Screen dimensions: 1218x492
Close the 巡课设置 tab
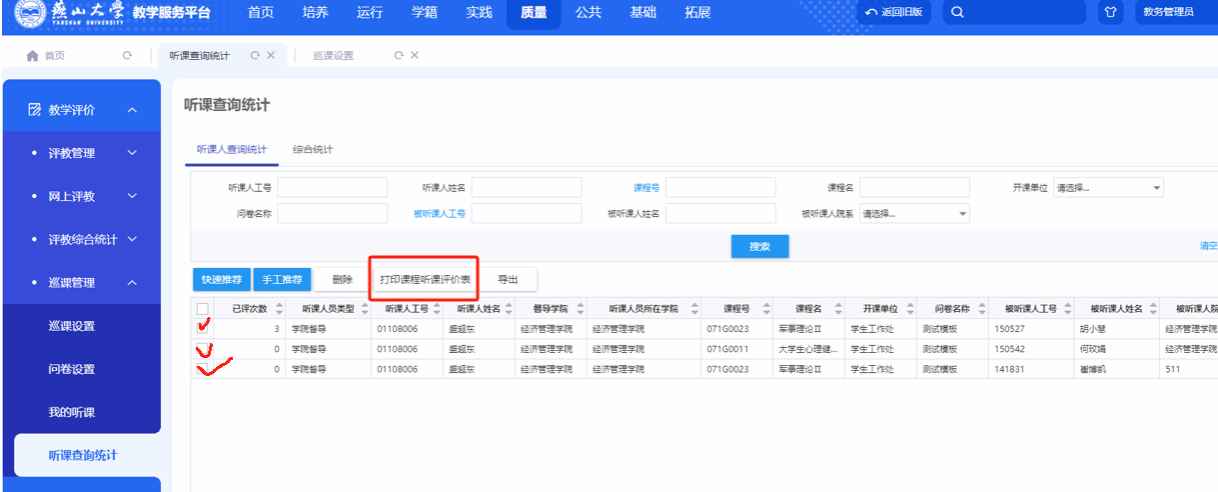click(415, 55)
